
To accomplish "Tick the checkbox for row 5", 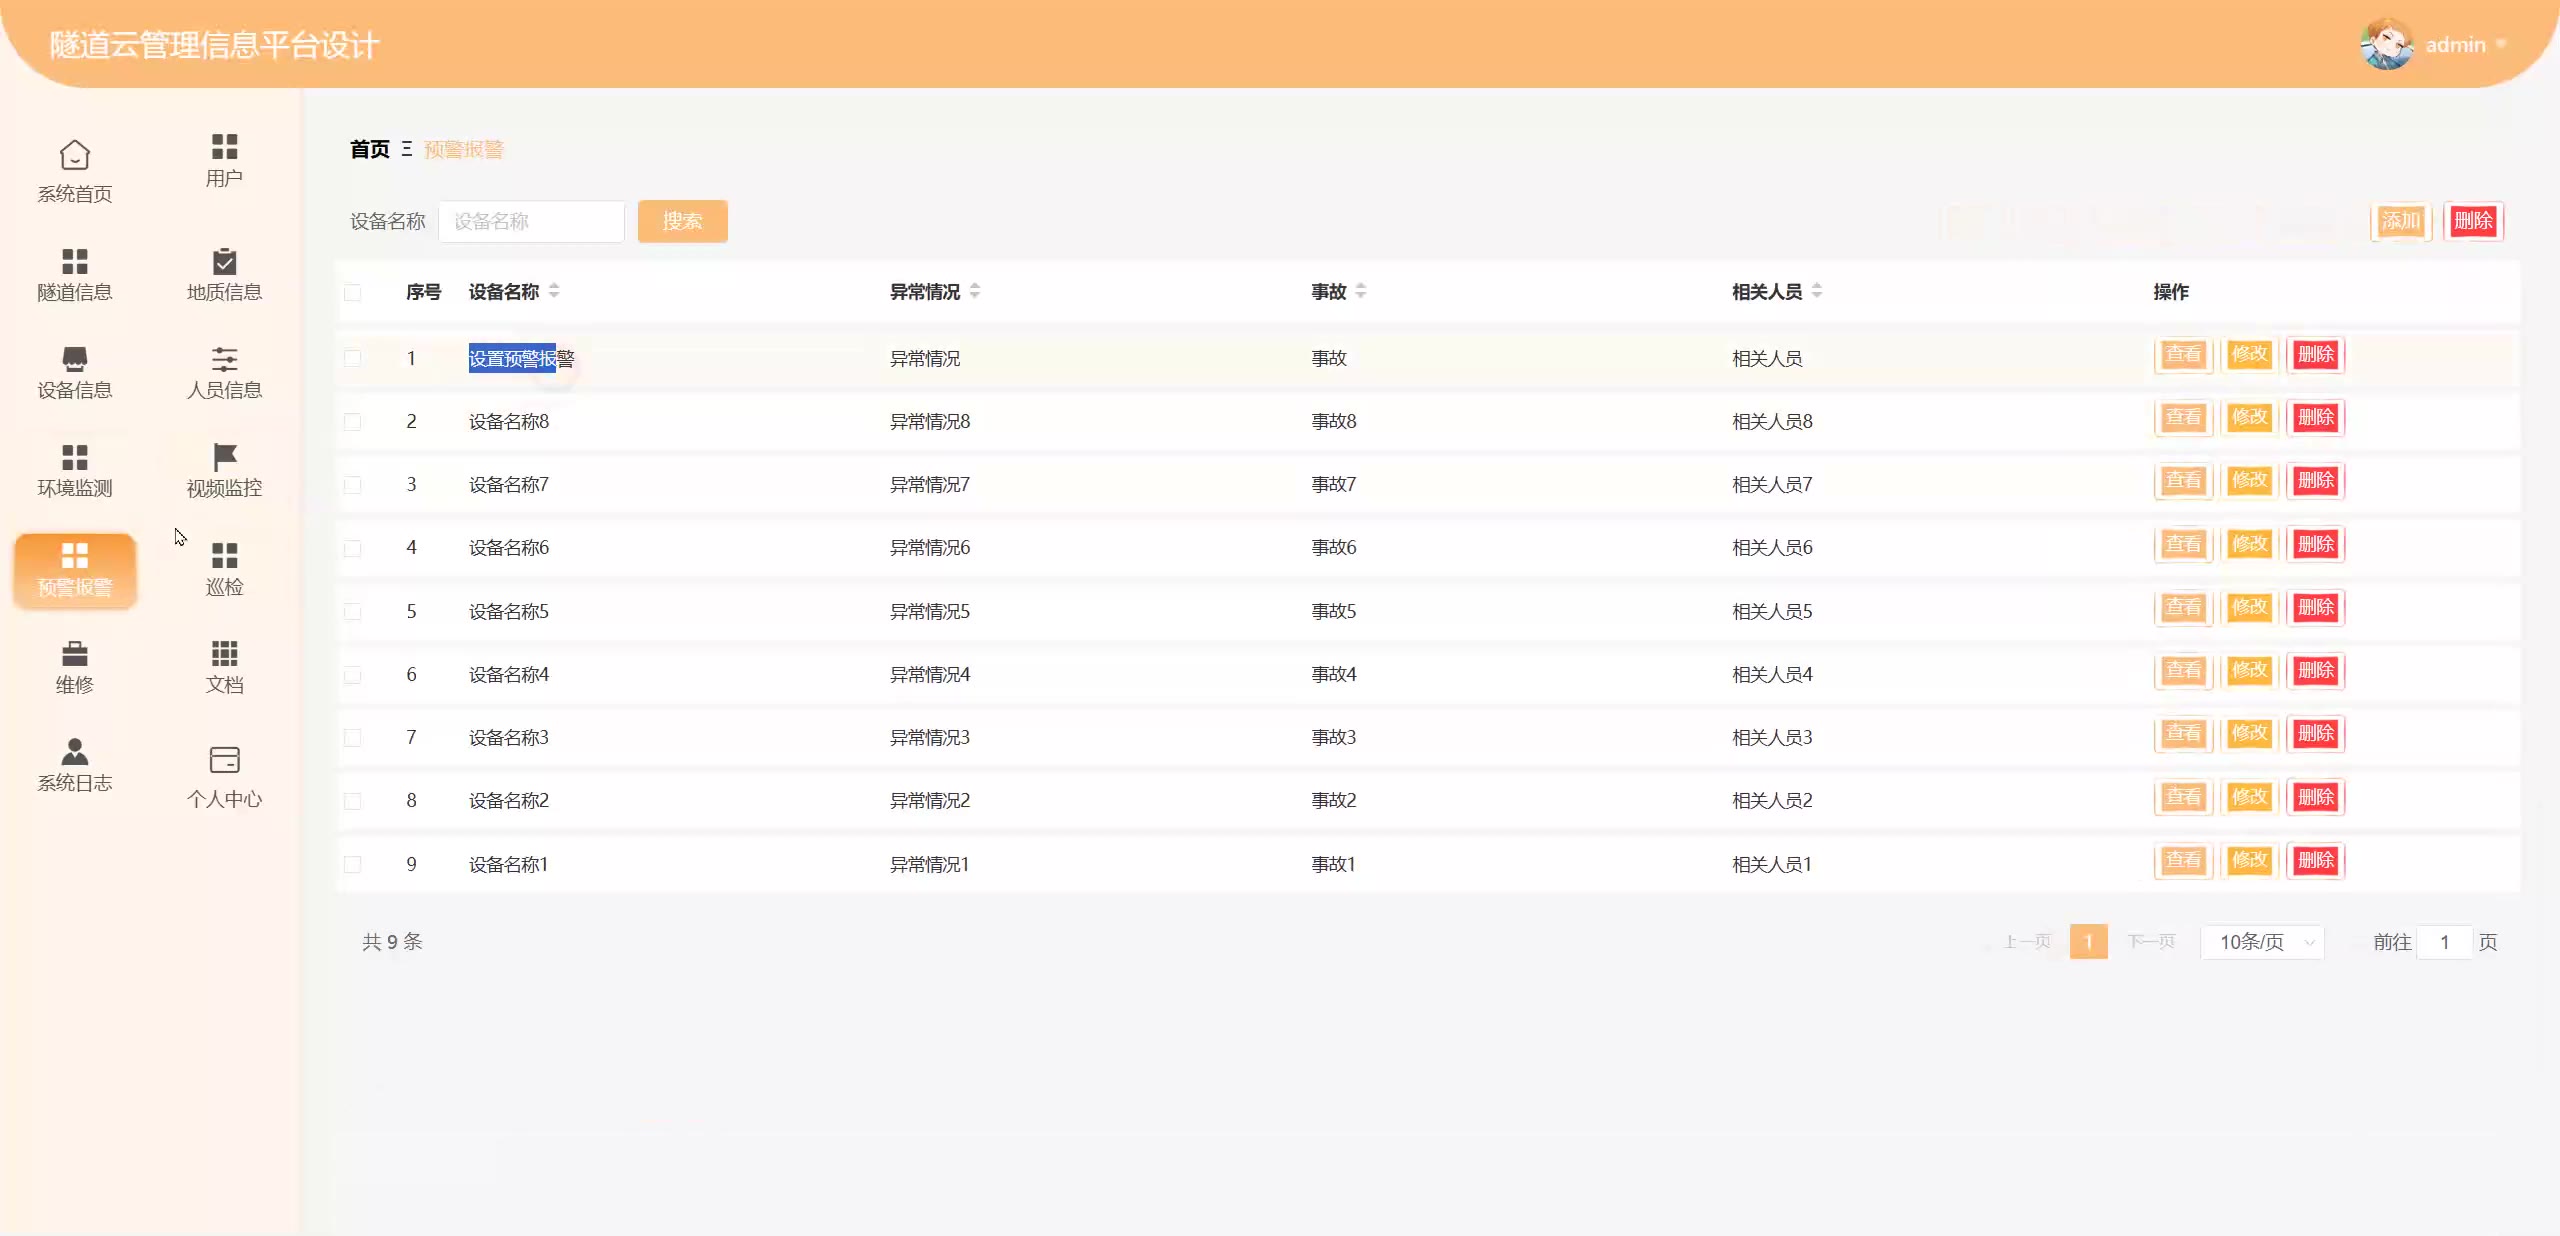I will pos(352,611).
